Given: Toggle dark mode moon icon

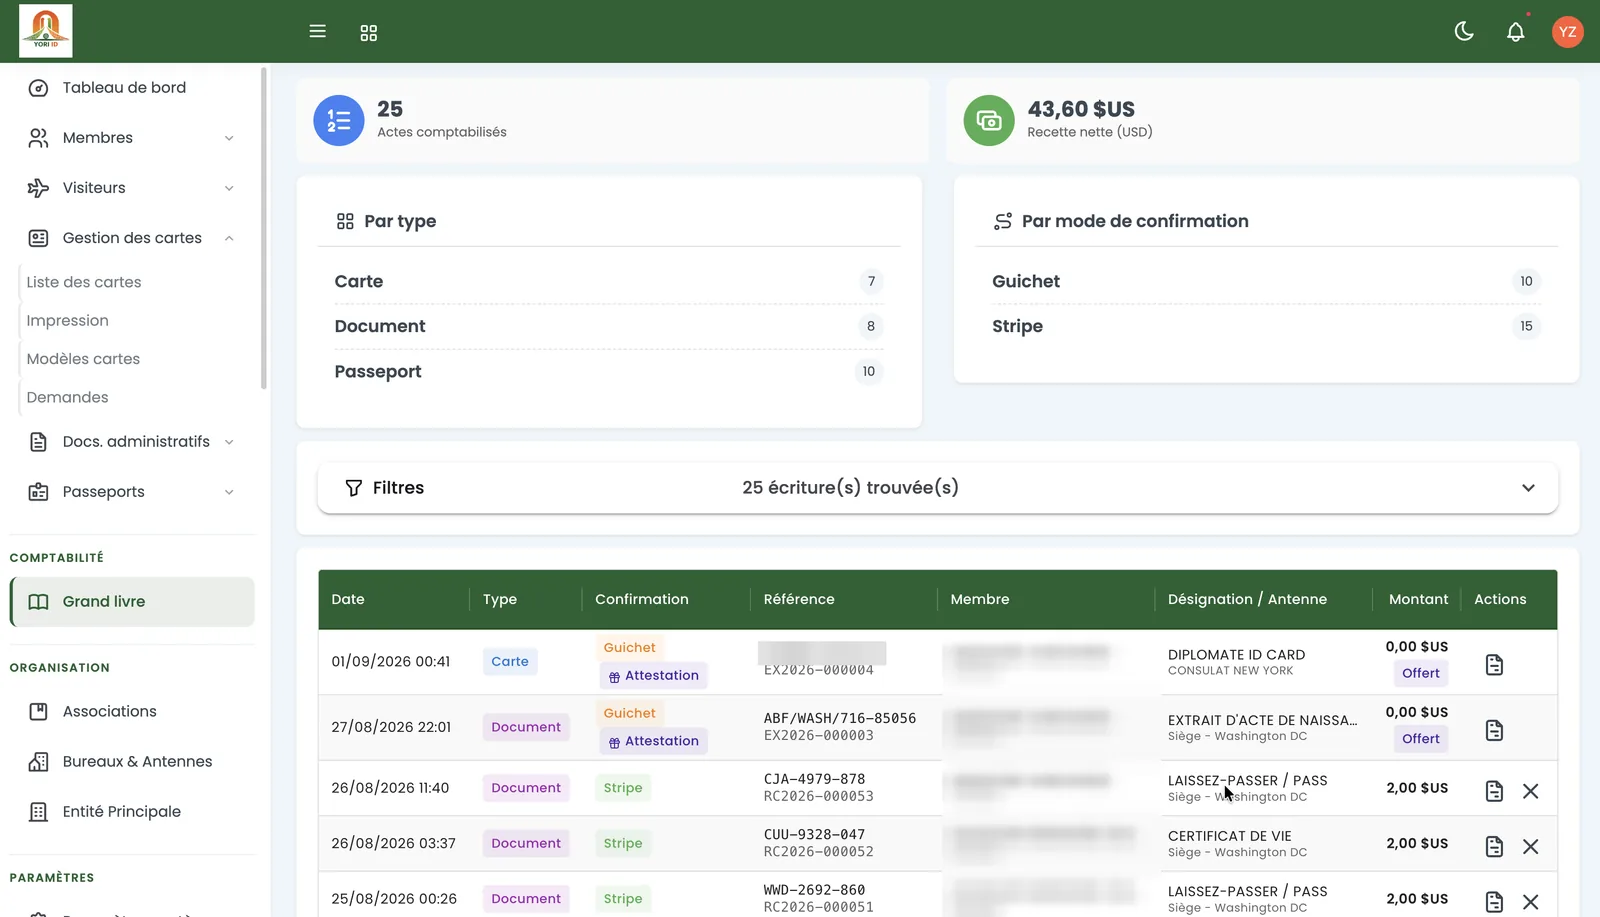Looking at the screenshot, I should pyautogui.click(x=1464, y=31).
